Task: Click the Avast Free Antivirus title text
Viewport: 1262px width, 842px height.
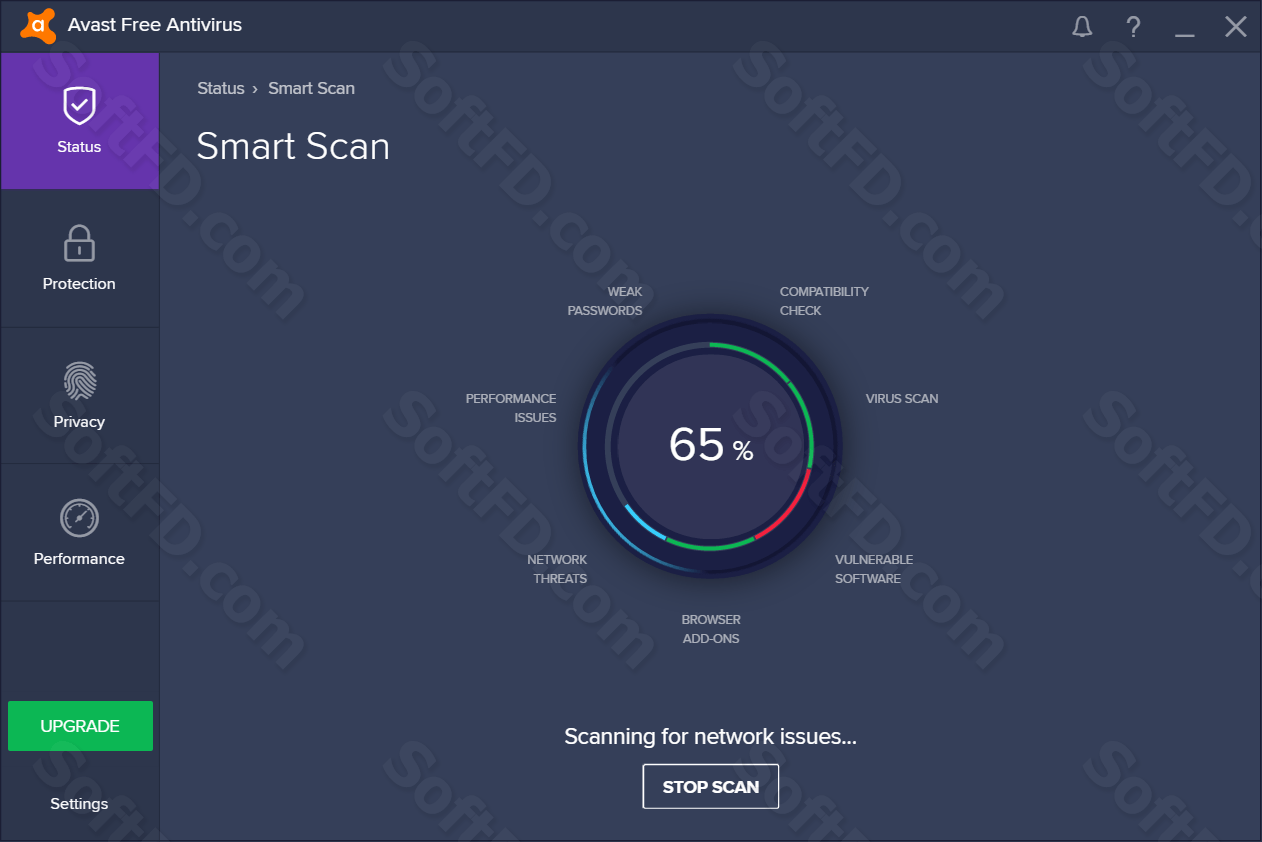Action: coord(155,25)
